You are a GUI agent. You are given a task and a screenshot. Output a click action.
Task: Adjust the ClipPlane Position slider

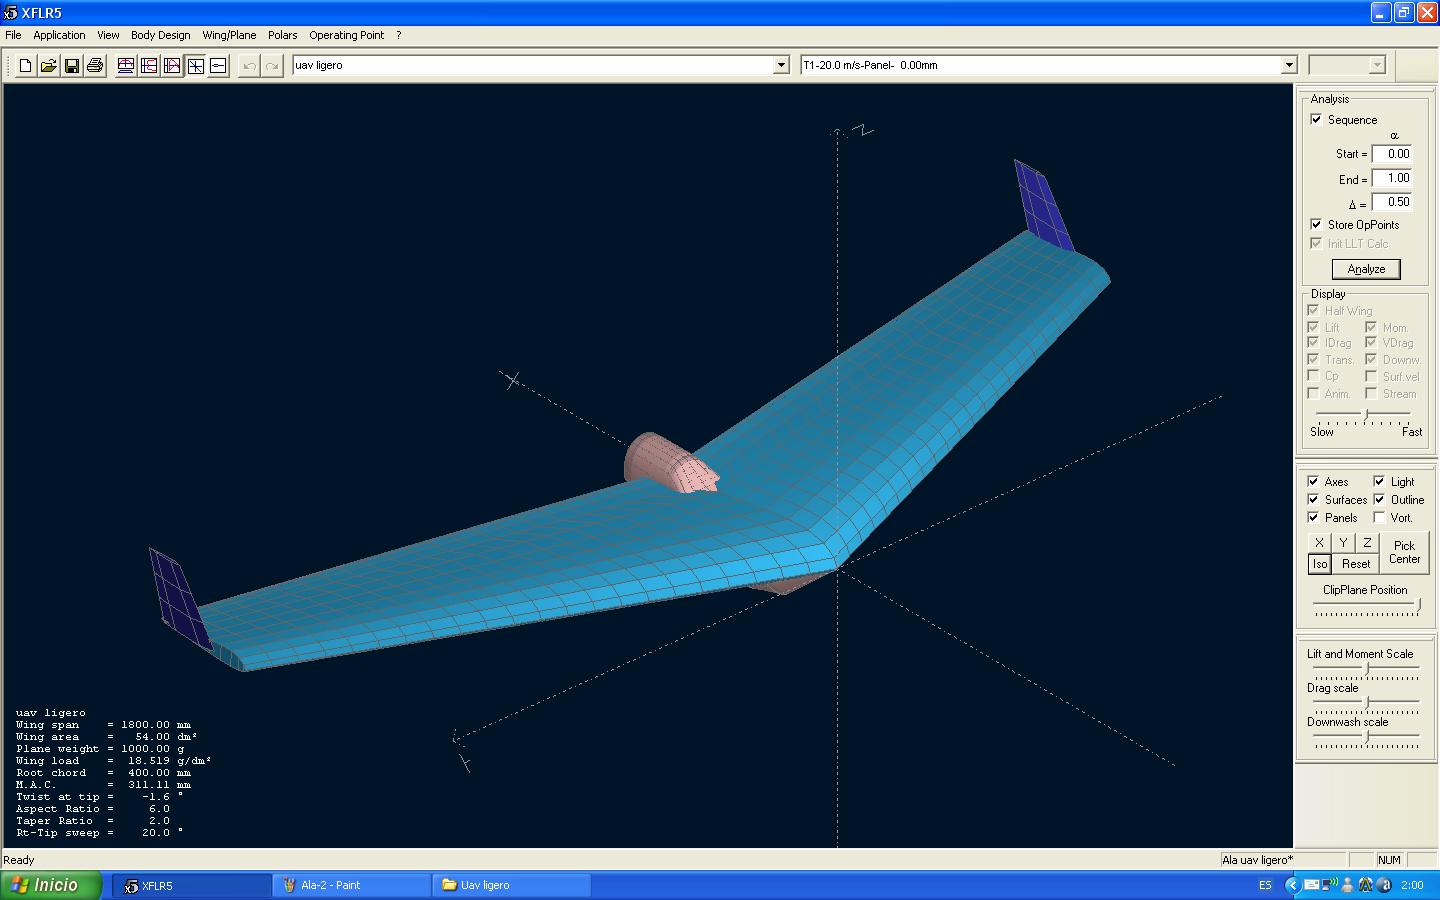pyautogui.click(x=1417, y=606)
